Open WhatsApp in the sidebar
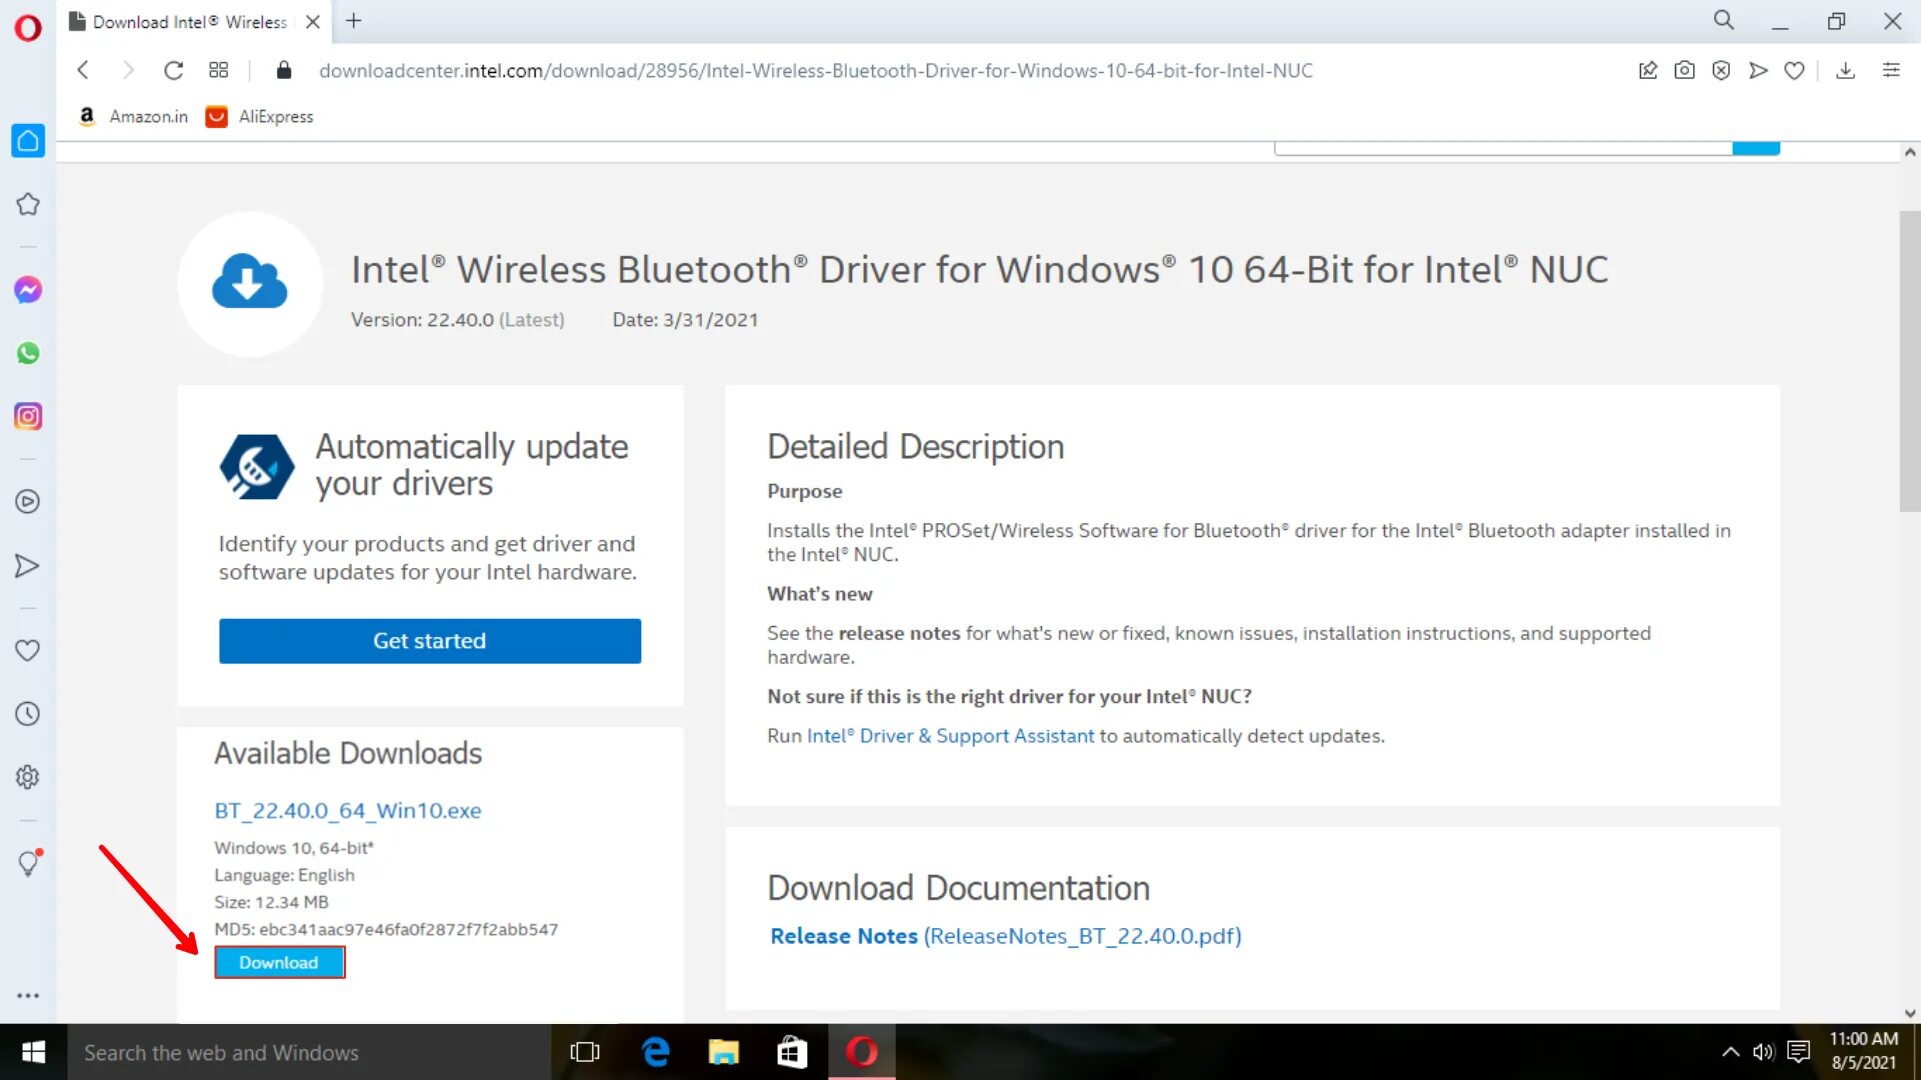The height and width of the screenshot is (1080, 1921). tap(28, 353)
